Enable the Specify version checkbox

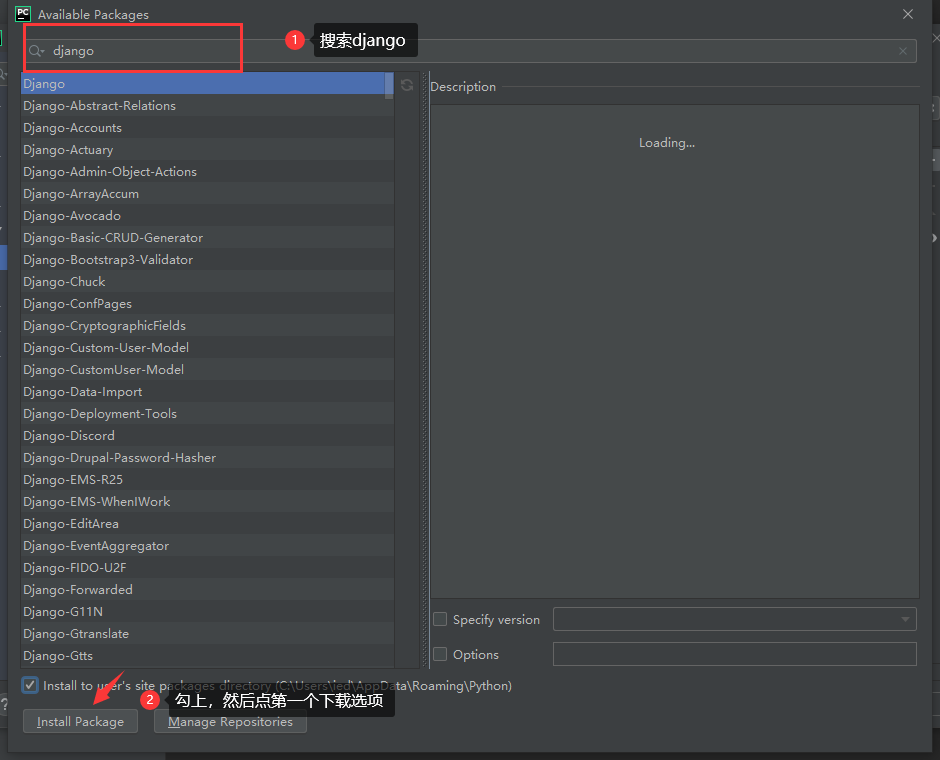[x=440, y=619]
